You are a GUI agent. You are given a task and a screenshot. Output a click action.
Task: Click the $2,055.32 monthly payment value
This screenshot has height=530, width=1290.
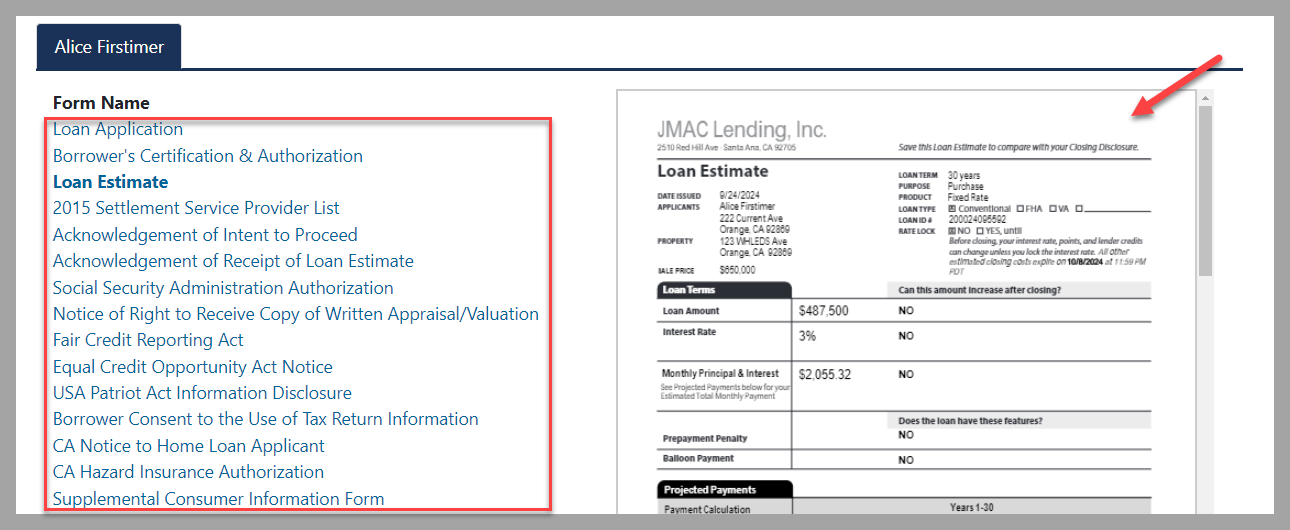pos(825,374)
